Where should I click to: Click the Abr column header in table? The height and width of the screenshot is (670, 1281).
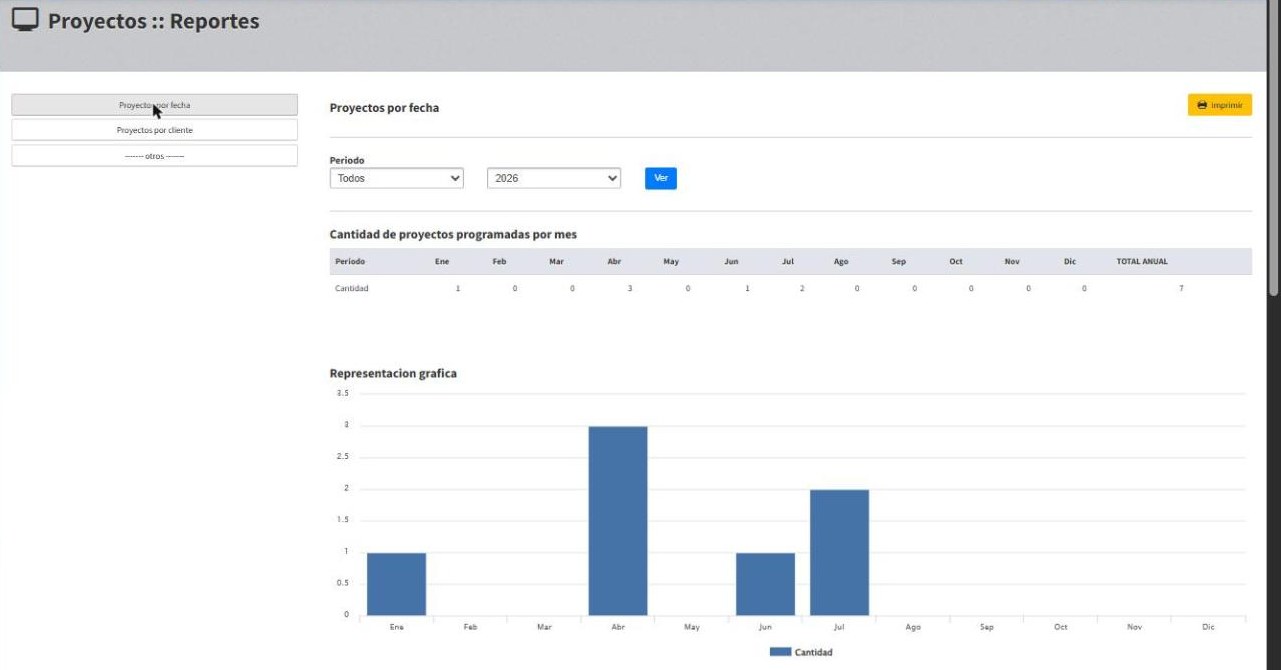tap(614, 261)
